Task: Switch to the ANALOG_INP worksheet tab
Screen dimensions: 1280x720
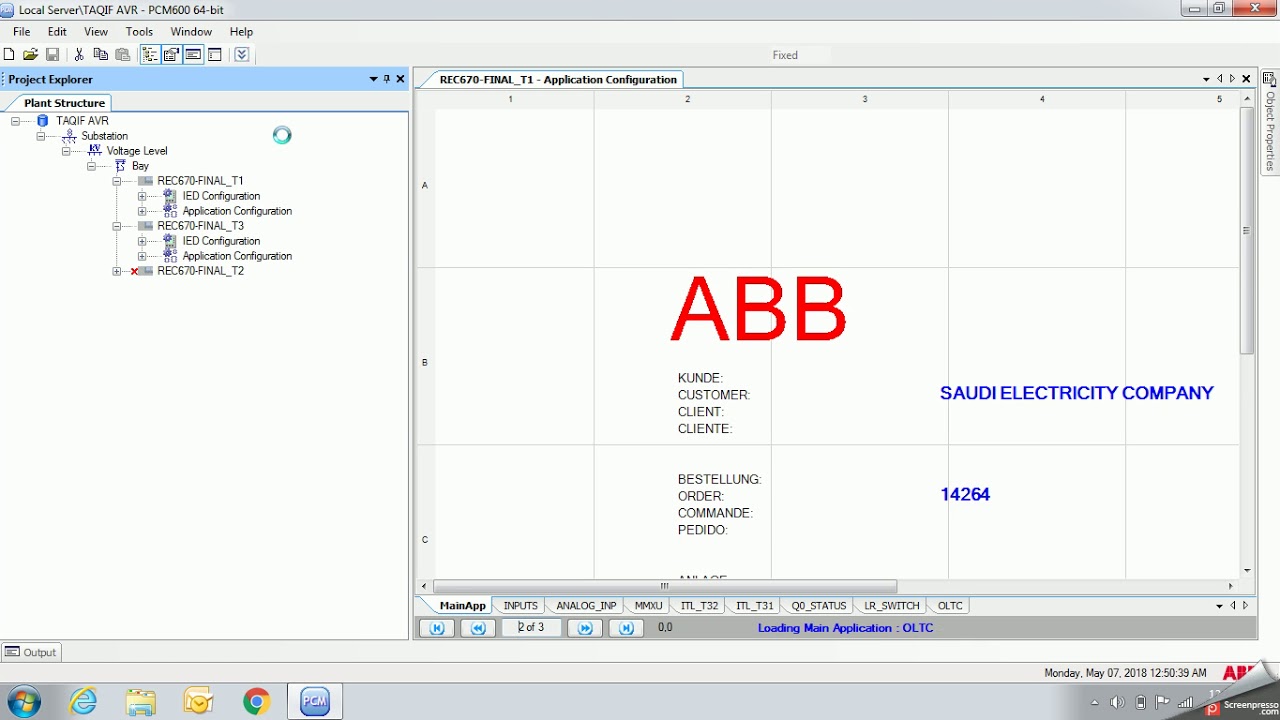Action: pyautogui.click(x=586, y=606)
